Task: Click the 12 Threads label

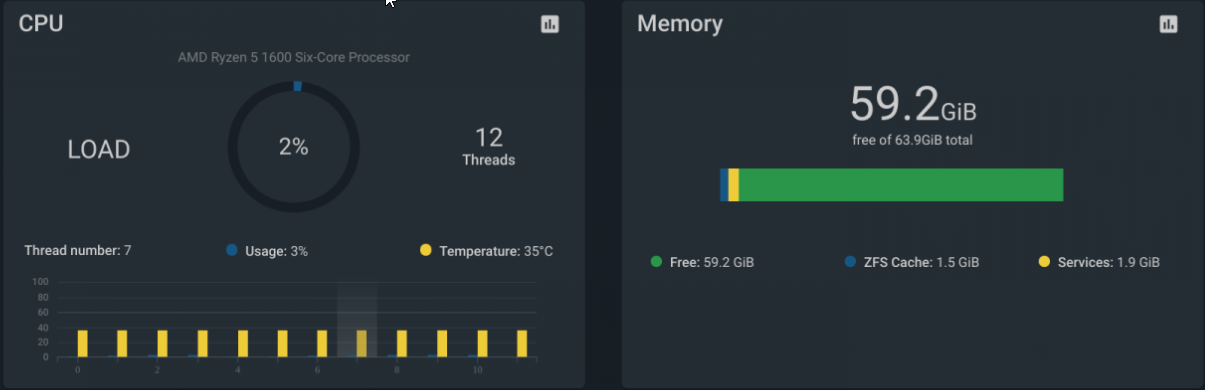Action: [x=489, y=146]
